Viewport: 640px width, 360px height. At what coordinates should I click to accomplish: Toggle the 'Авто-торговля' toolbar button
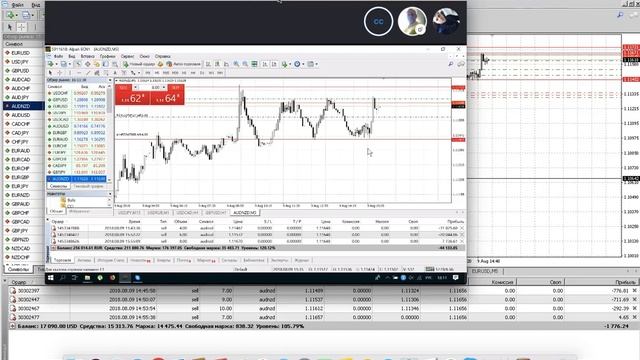click(183, 64)
